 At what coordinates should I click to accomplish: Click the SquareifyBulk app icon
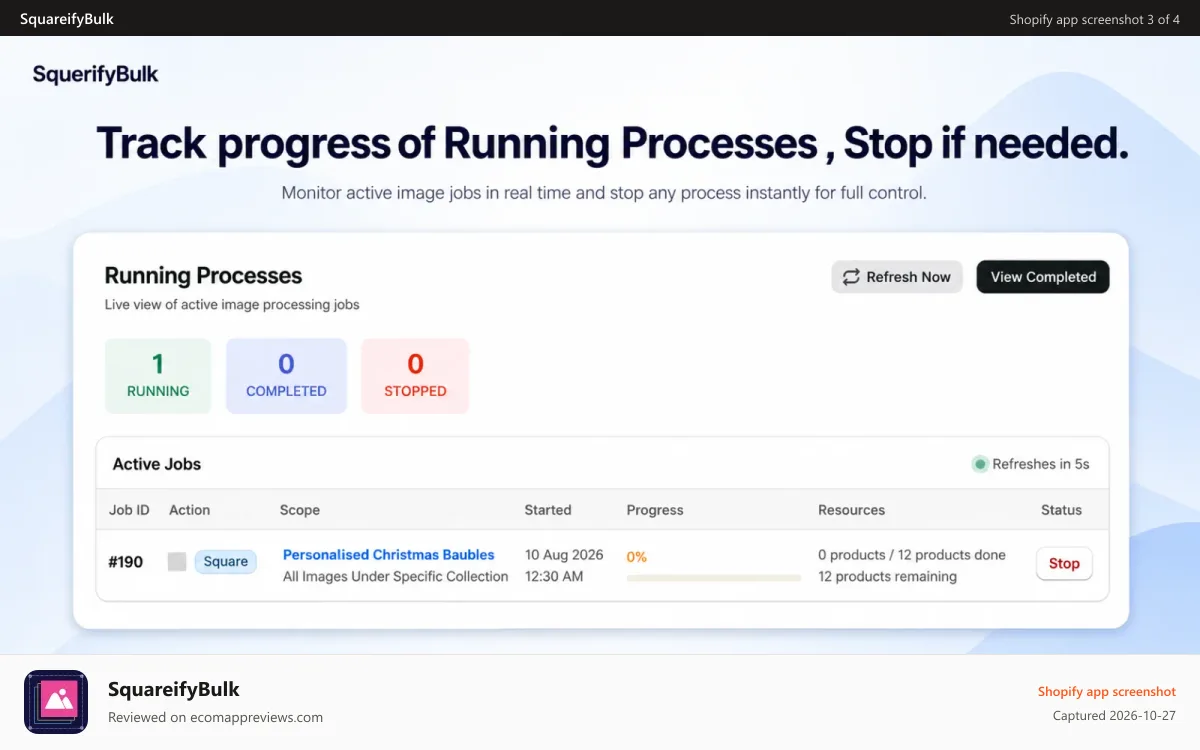click(x=56, y=702)
